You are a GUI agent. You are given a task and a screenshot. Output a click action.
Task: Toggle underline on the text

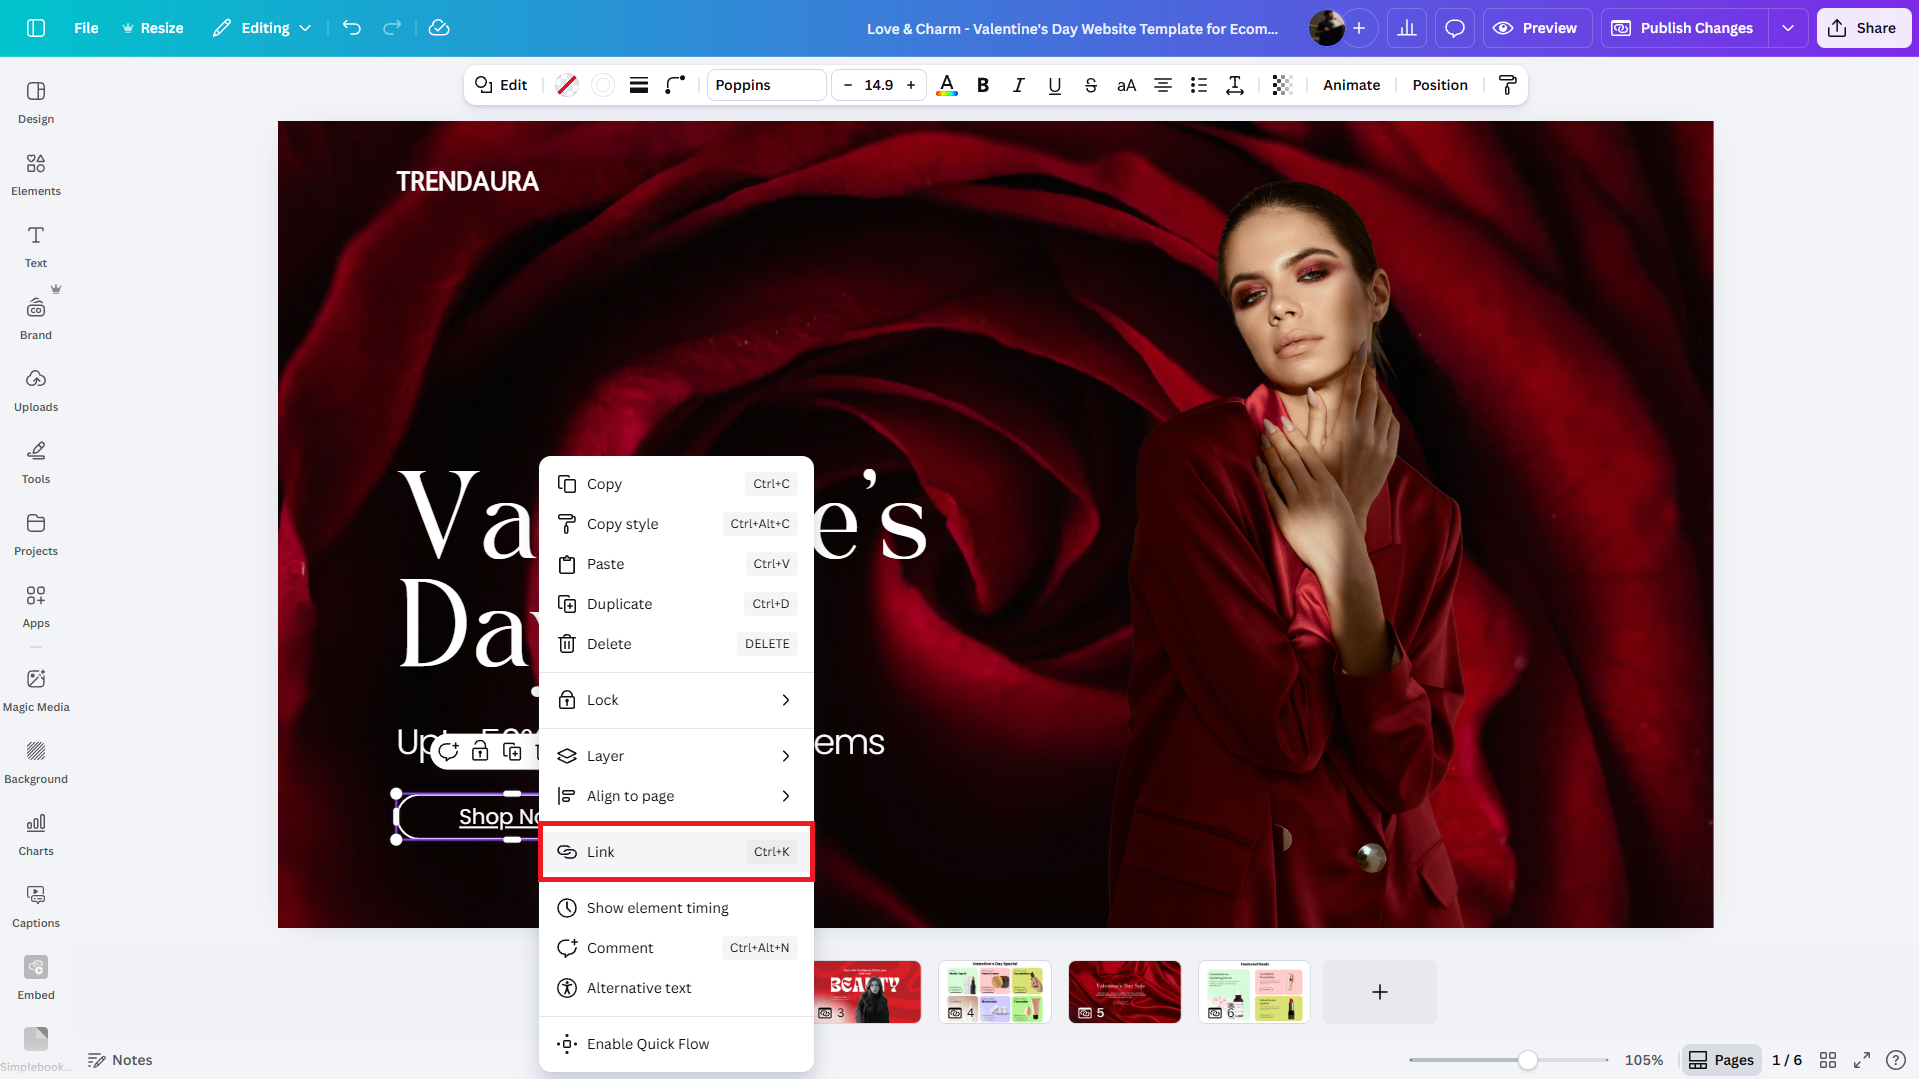tap(1054, 85)
